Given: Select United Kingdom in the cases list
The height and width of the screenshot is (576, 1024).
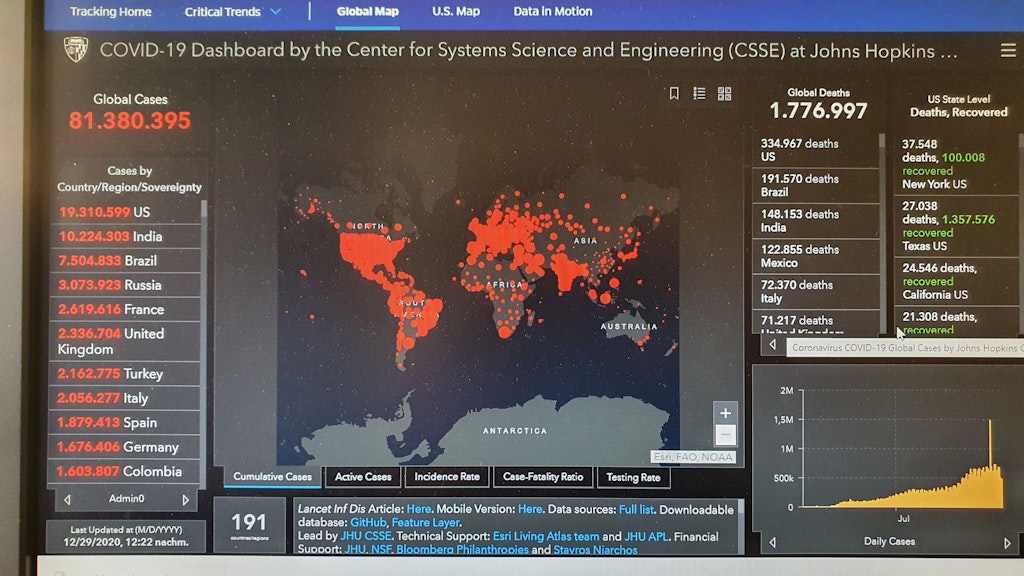Looking at the screenshot, I should [125, 341].
